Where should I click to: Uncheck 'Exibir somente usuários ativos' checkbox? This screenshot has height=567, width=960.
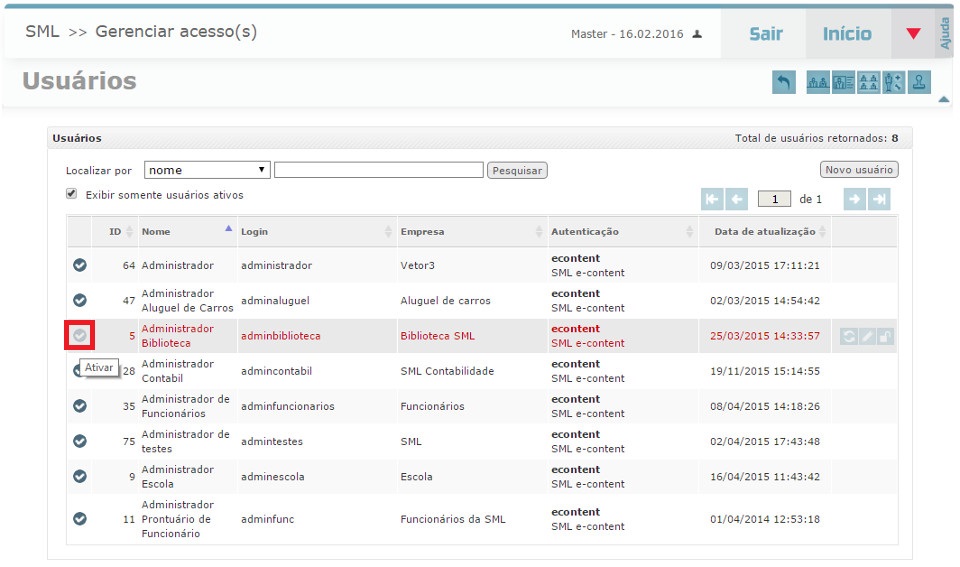[72, 194]
